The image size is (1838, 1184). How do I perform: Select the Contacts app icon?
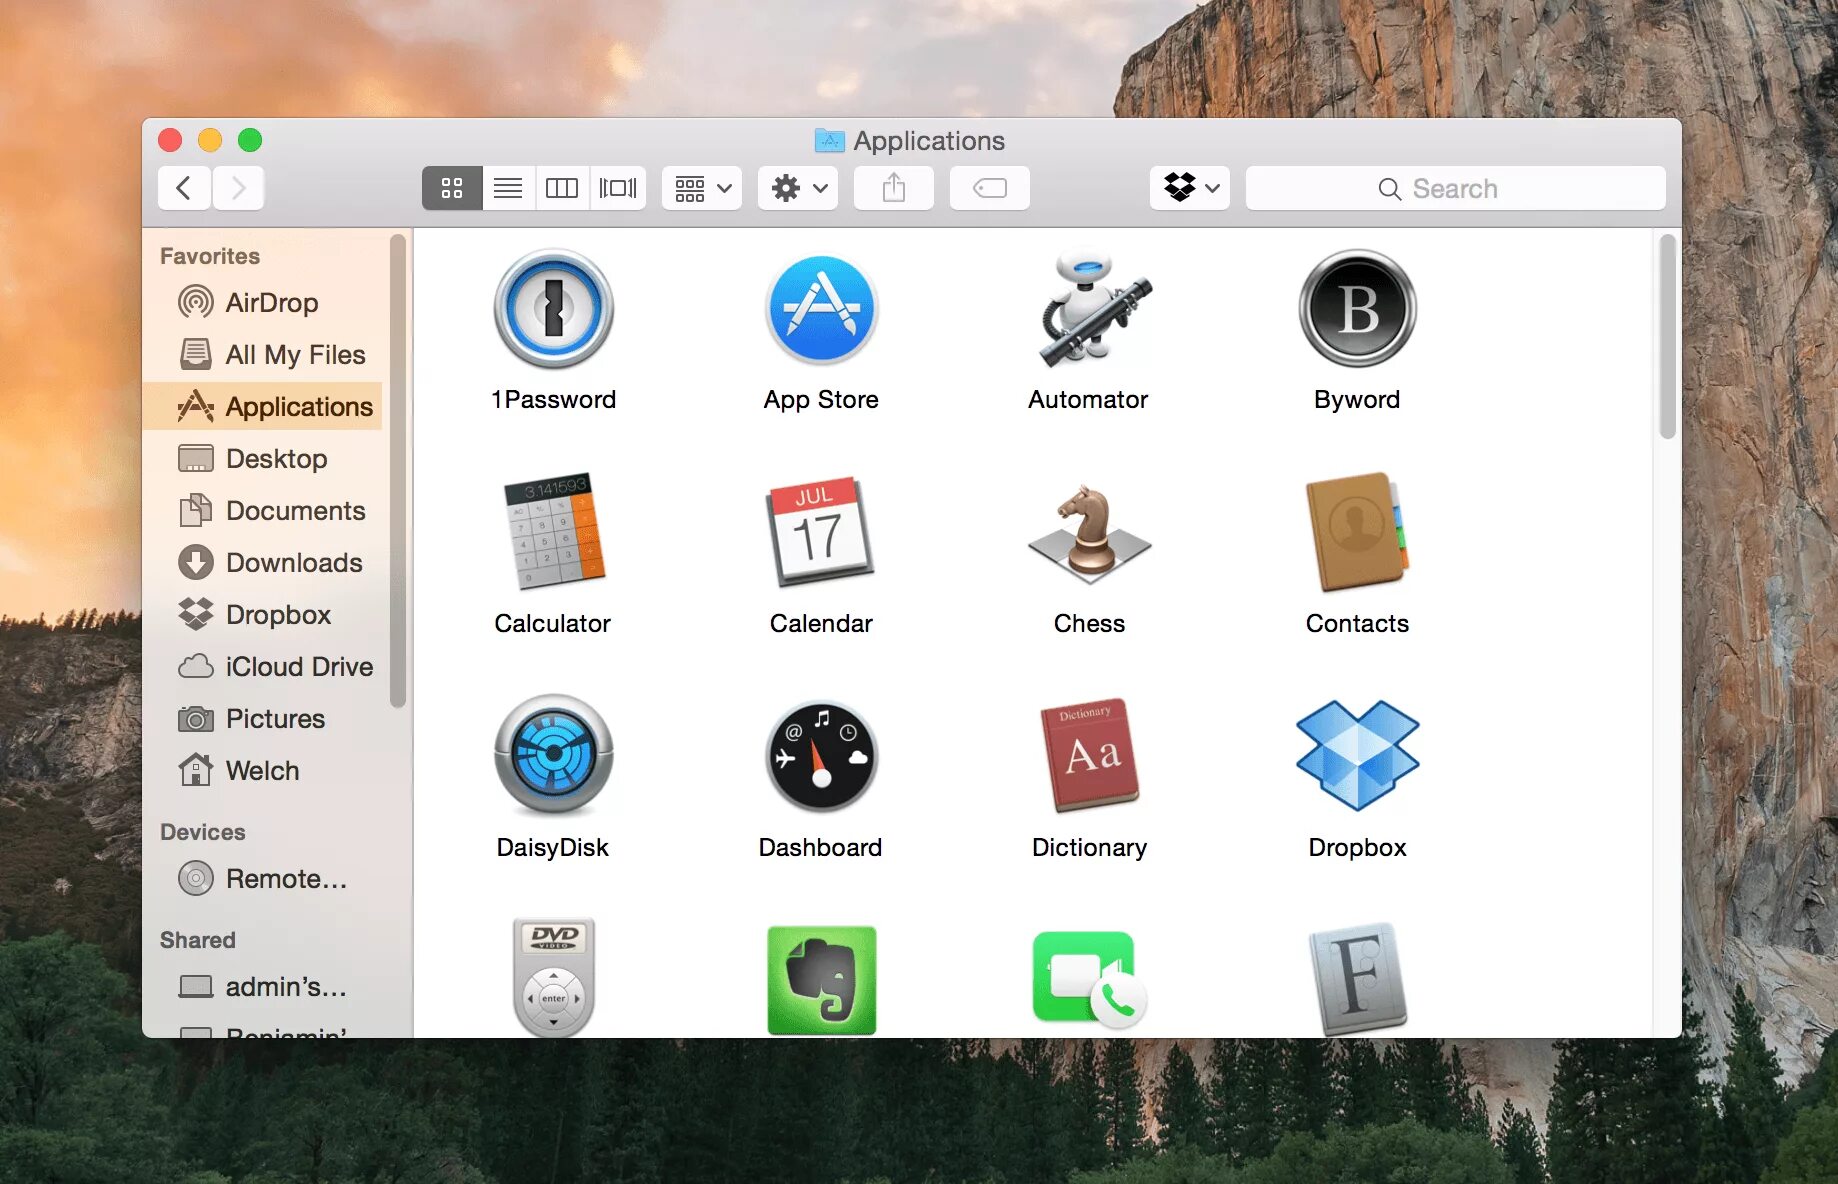coord(1357,533)
